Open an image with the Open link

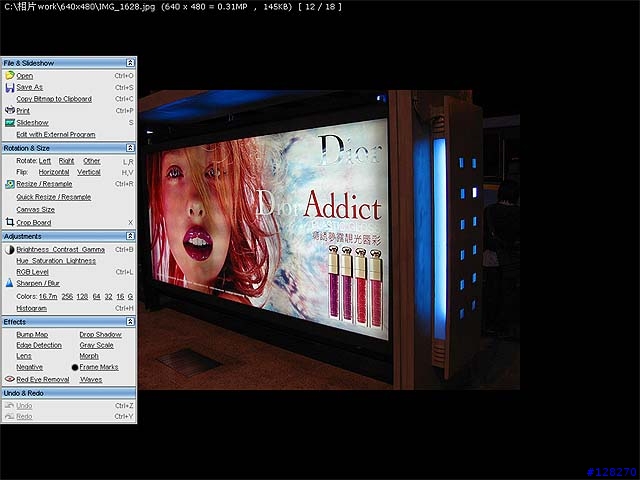tap(24, 76)
